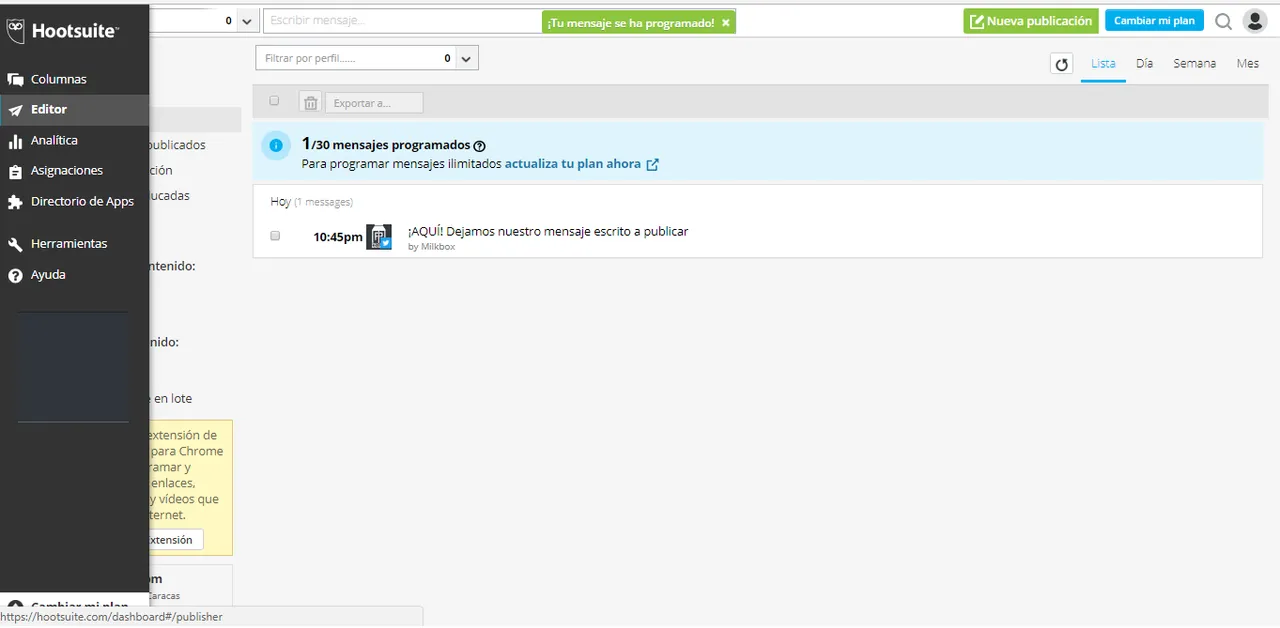Open Directorio de Apps
Viewport: 1280px width, 628px height.
pyautogui.click(x=82, y=201)
